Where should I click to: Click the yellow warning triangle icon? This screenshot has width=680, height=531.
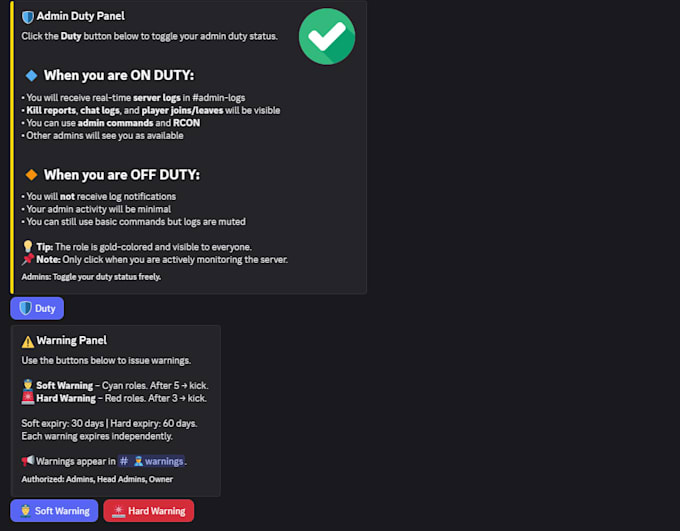(x=28, y=342)
